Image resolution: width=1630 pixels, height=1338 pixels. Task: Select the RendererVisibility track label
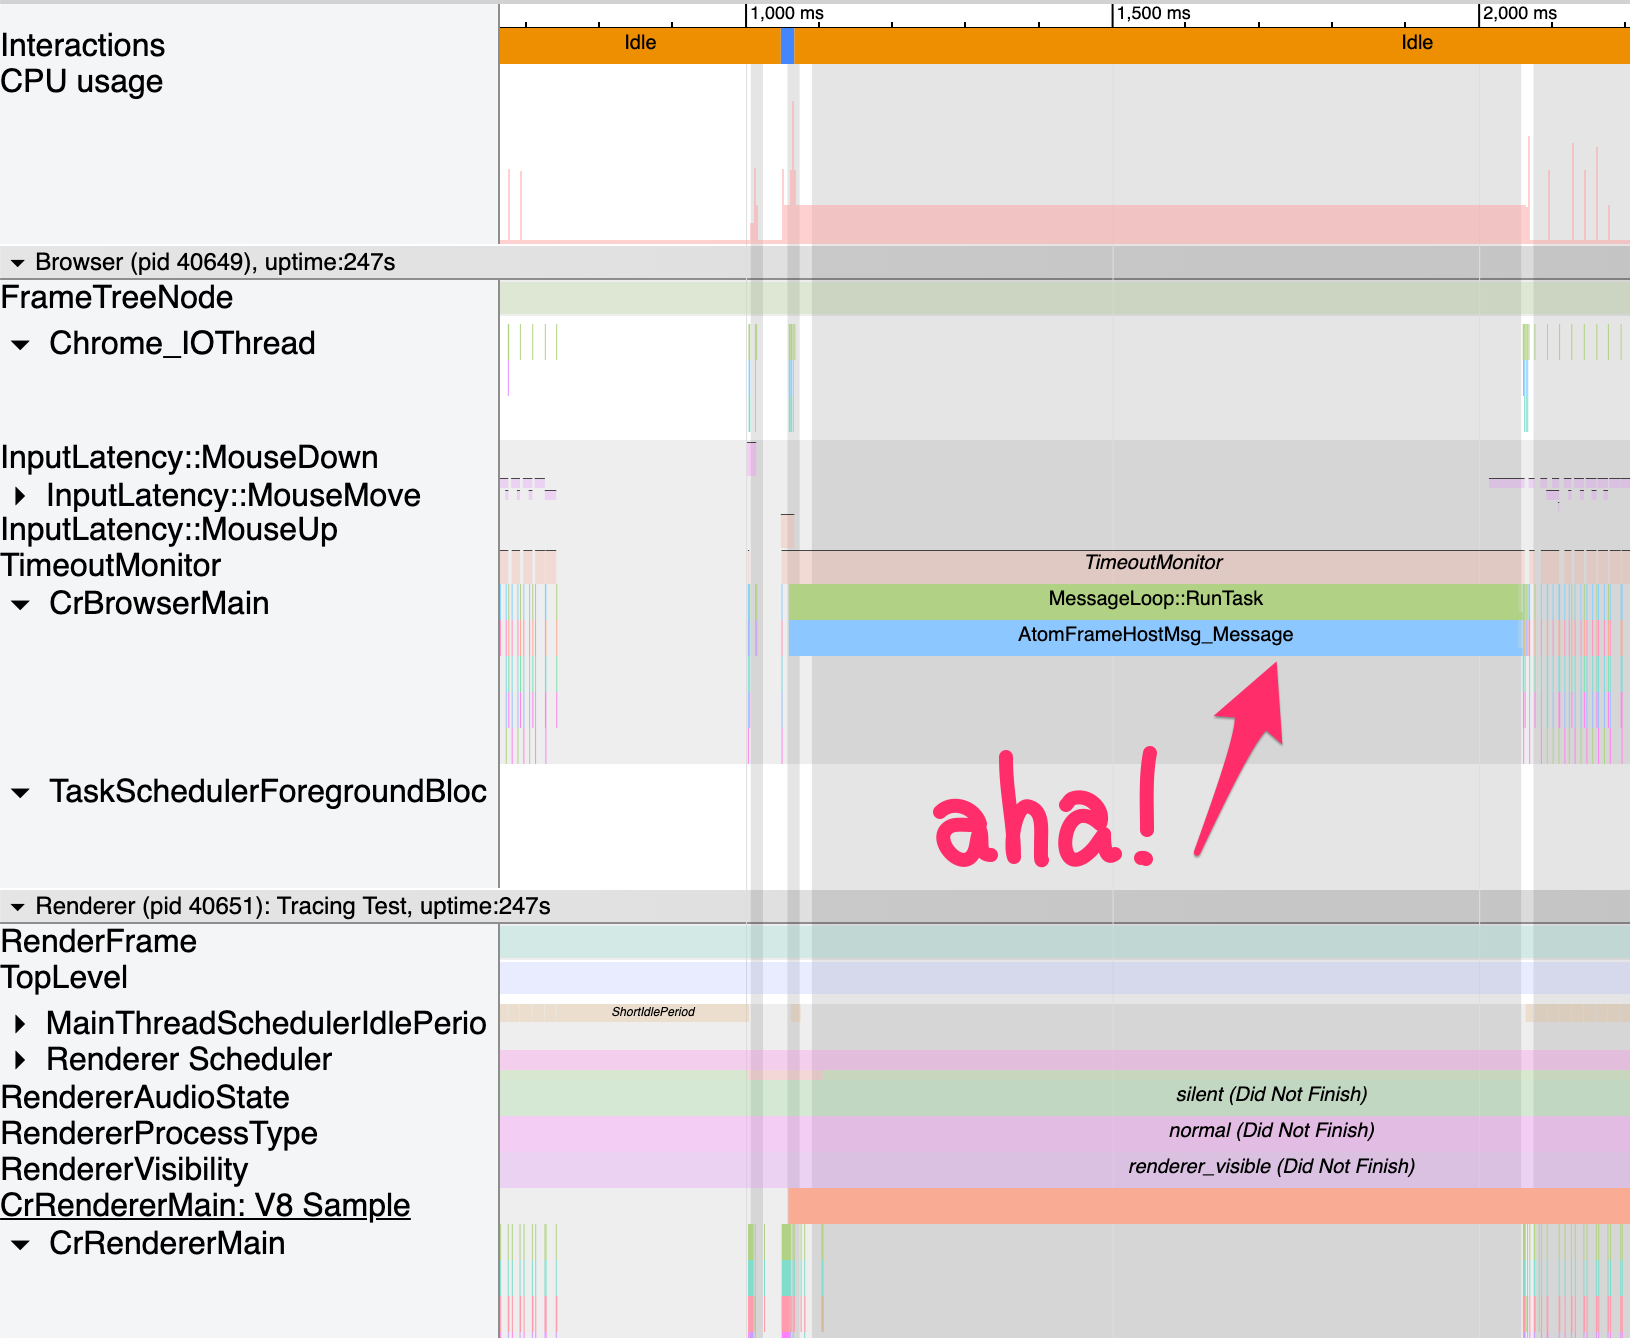[x=124, y=1170]
